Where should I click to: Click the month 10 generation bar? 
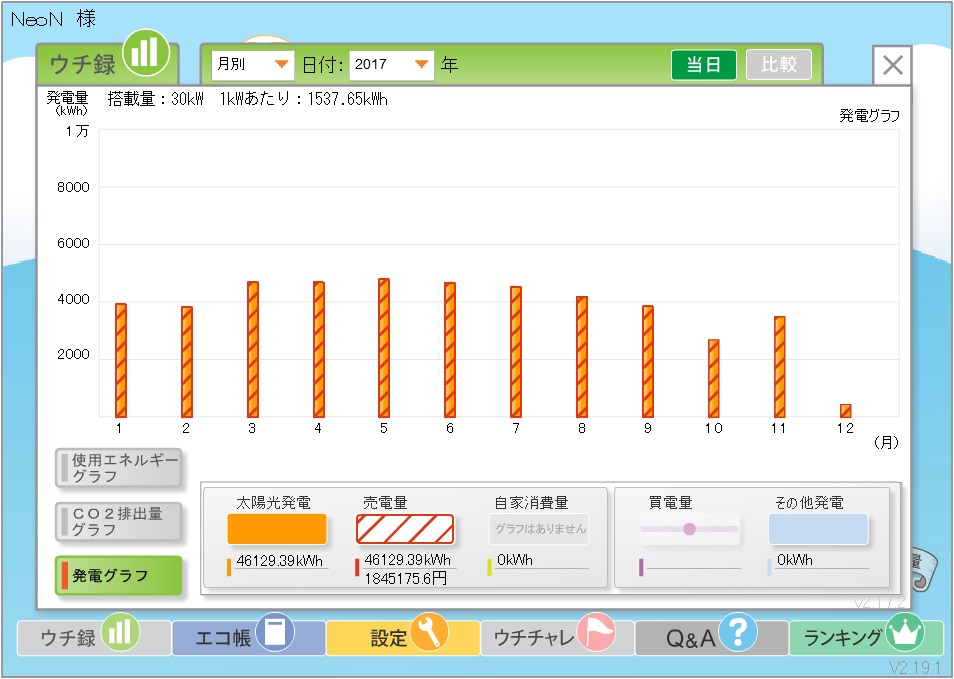[714, 378]
